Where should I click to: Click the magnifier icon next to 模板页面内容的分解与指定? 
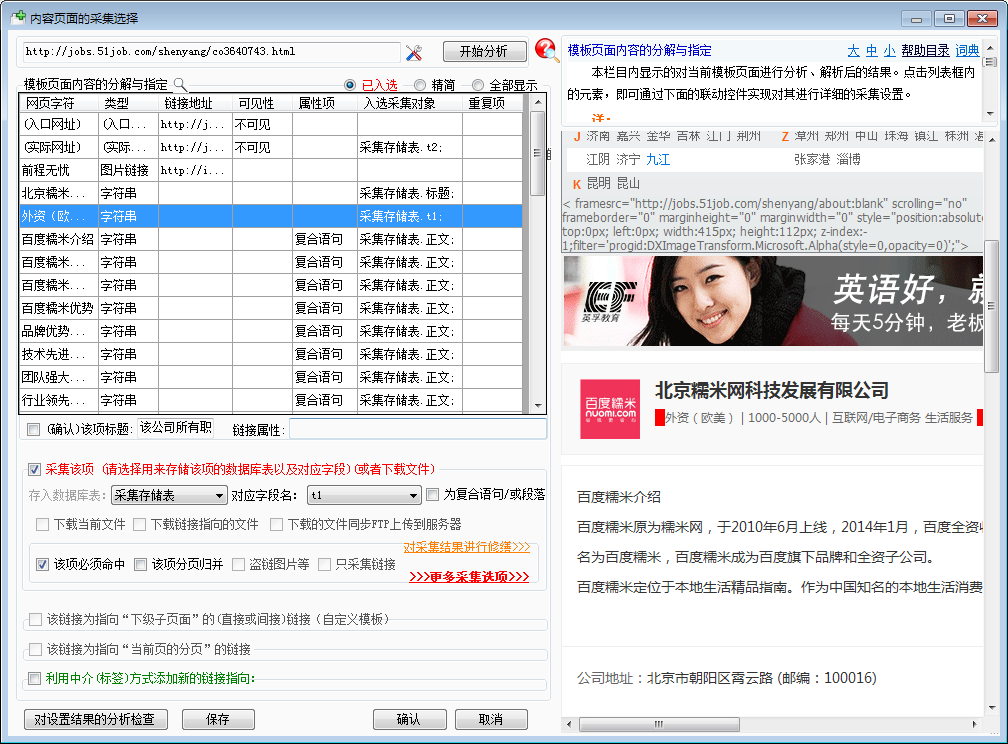coord(180,85)
